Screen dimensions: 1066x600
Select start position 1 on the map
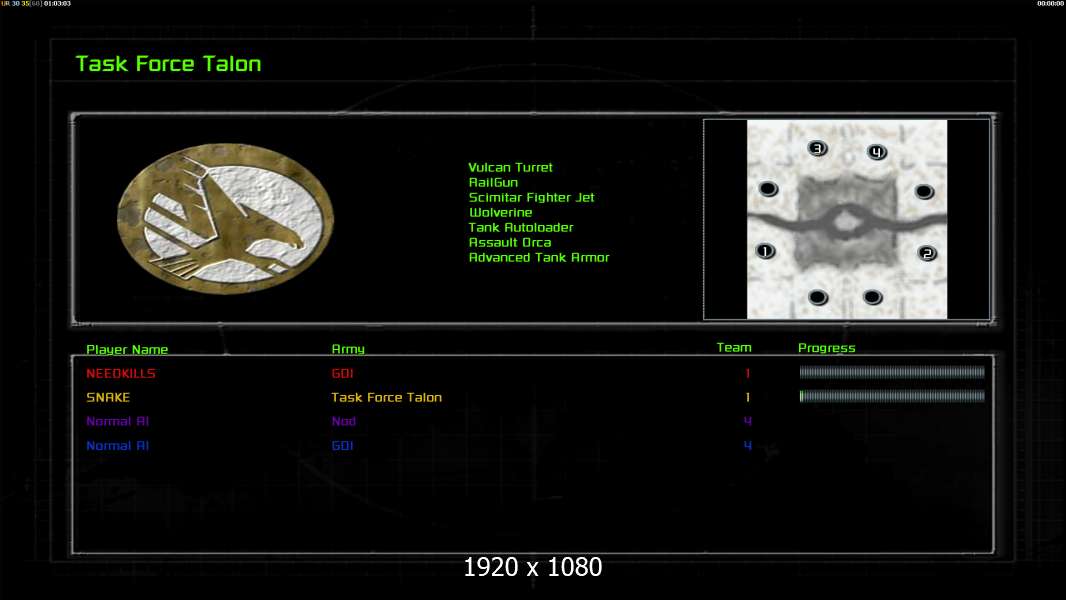(766, 252)
